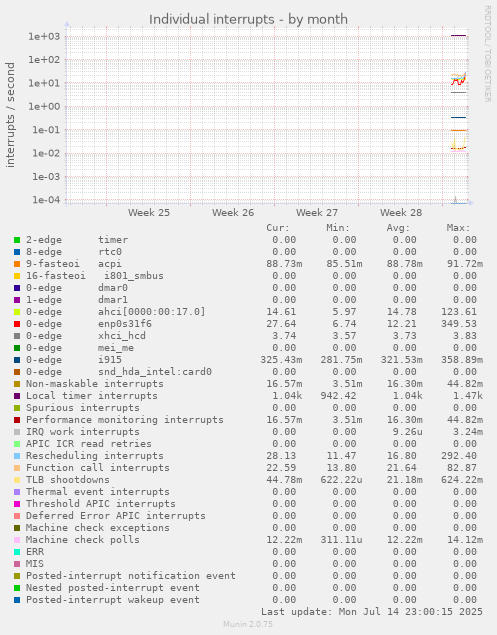The height and width of the screenshot is (635, 497).
Task: Click the magenta Threshold APIC interrupts swatch
Action: 17,504
